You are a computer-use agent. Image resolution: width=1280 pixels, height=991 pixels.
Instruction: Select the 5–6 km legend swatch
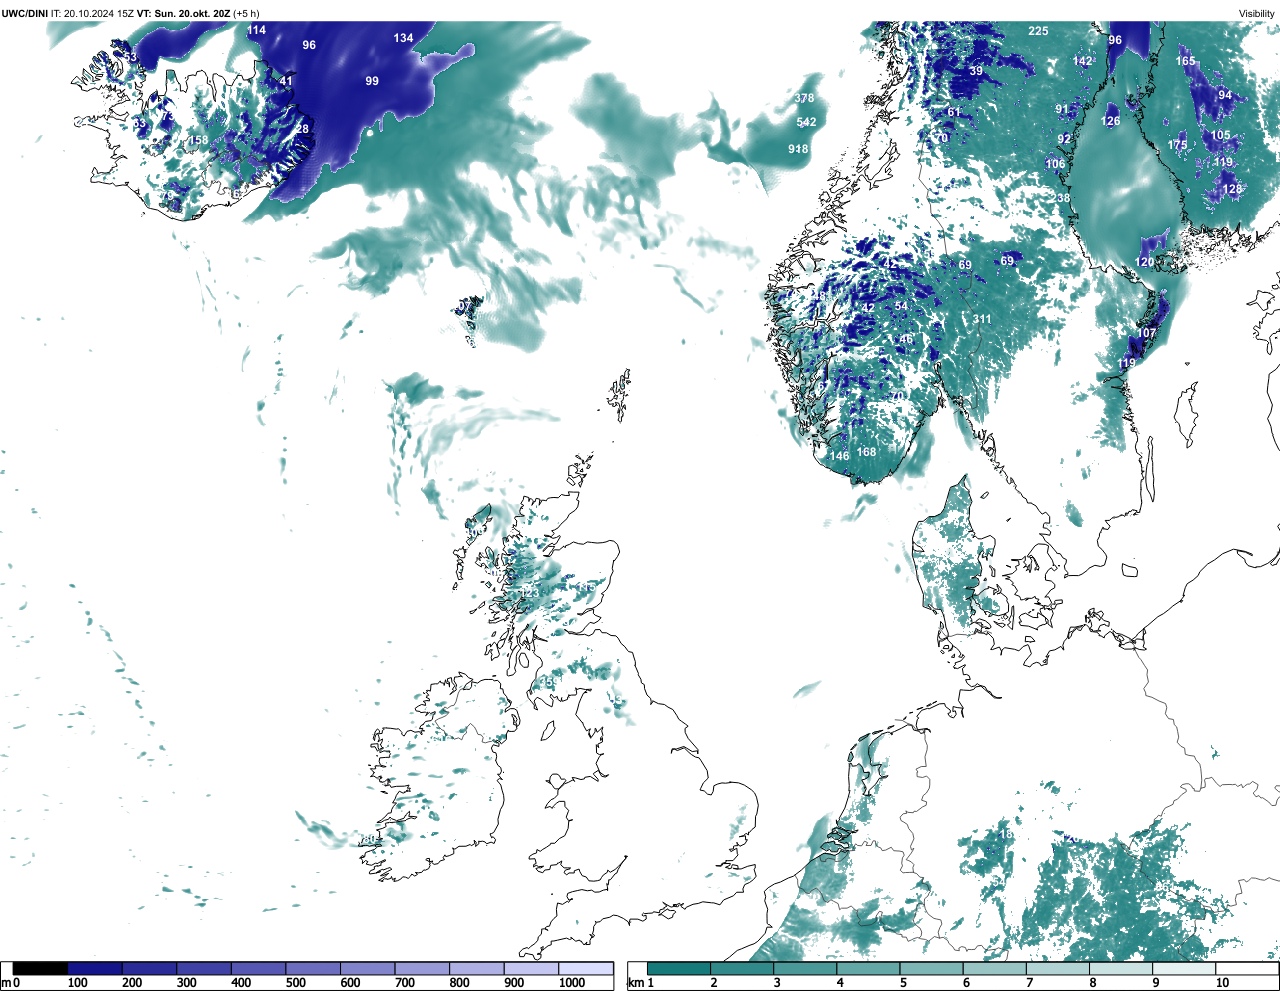932,969
